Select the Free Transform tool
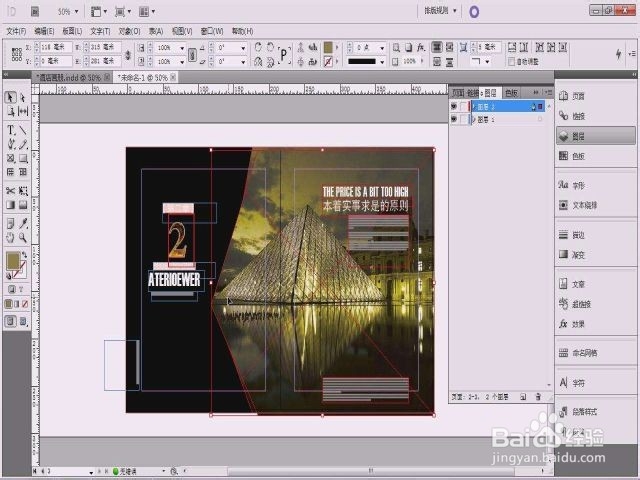 [23, 191]
